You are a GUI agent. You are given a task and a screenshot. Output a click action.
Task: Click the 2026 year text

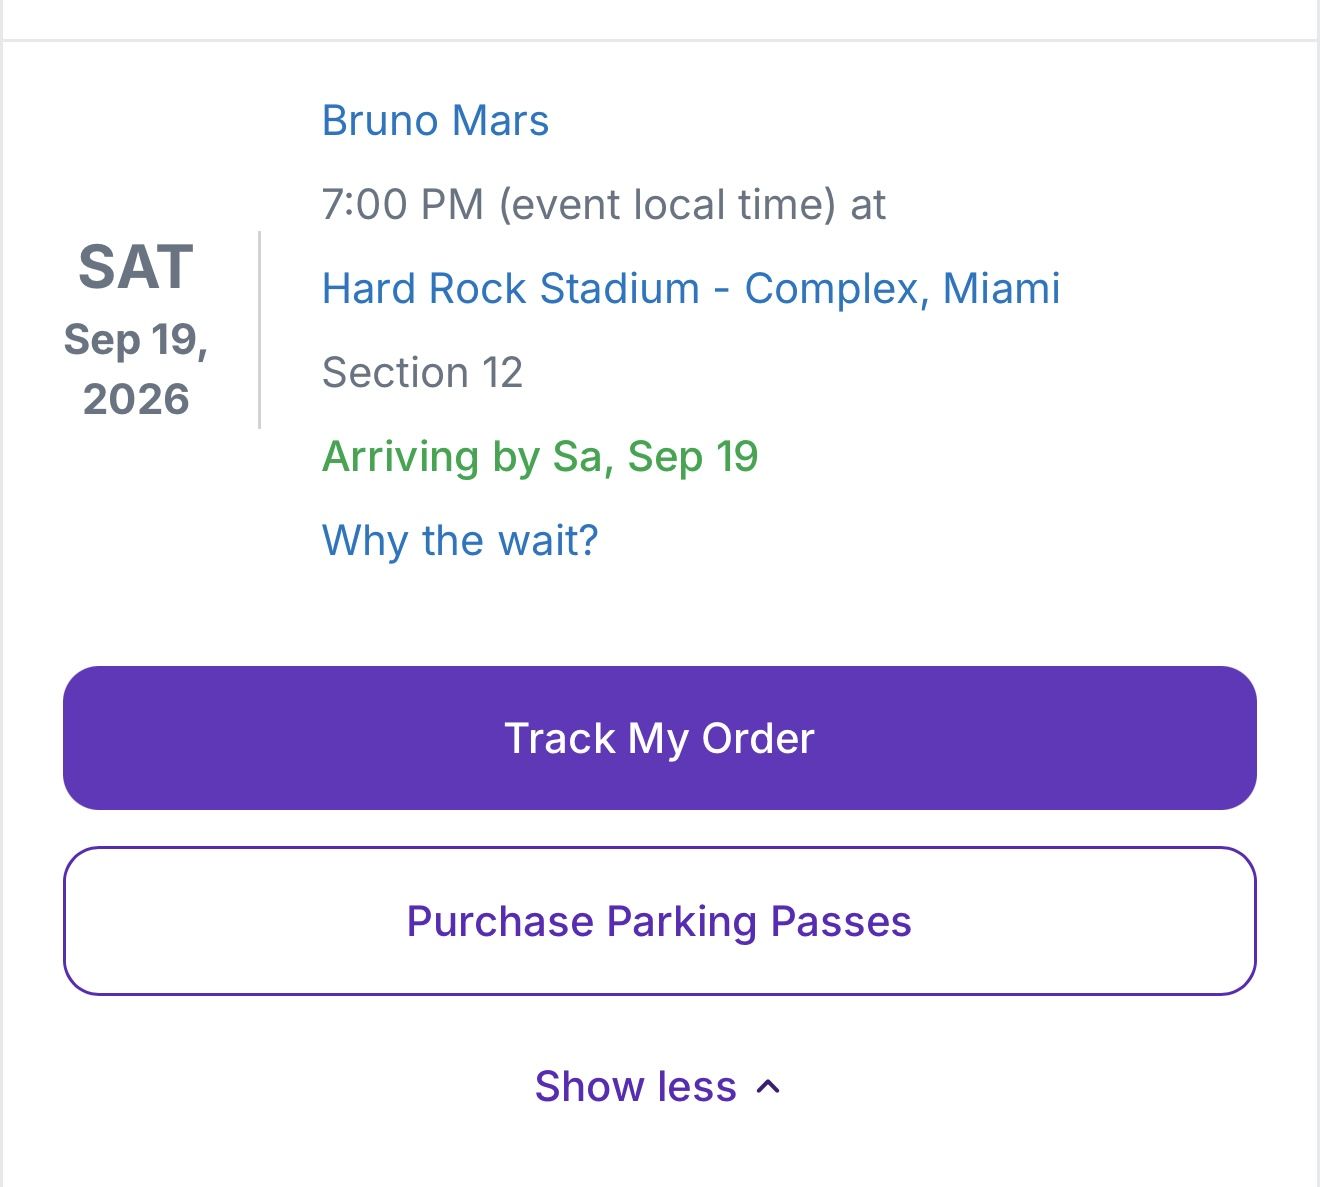coord(136,399)
